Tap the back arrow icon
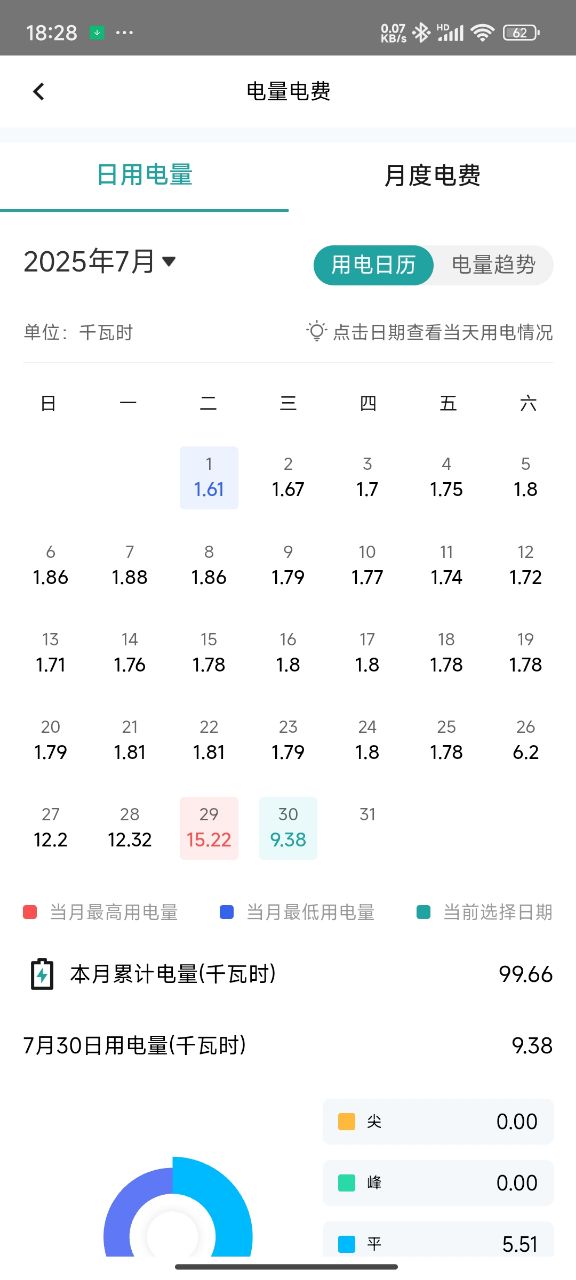This screenshot has width=576, height=1280. (39, 91)
